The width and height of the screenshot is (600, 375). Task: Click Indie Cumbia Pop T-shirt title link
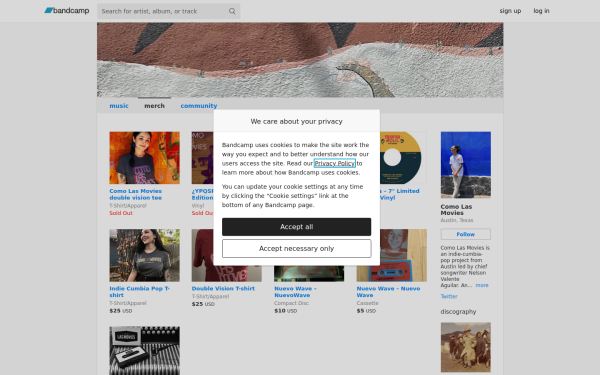point(139,292)
